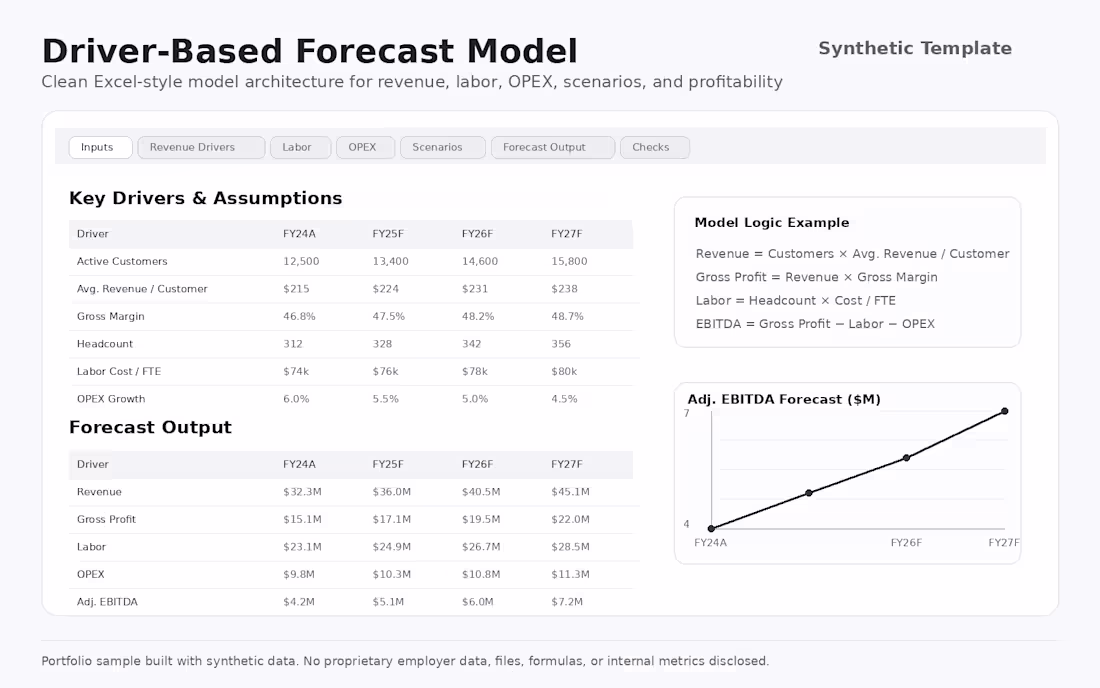This screenshot has height=688, width=1100.
Task: Switch to the Revenue Drivers tab
Action: click(x=201, y=147)
